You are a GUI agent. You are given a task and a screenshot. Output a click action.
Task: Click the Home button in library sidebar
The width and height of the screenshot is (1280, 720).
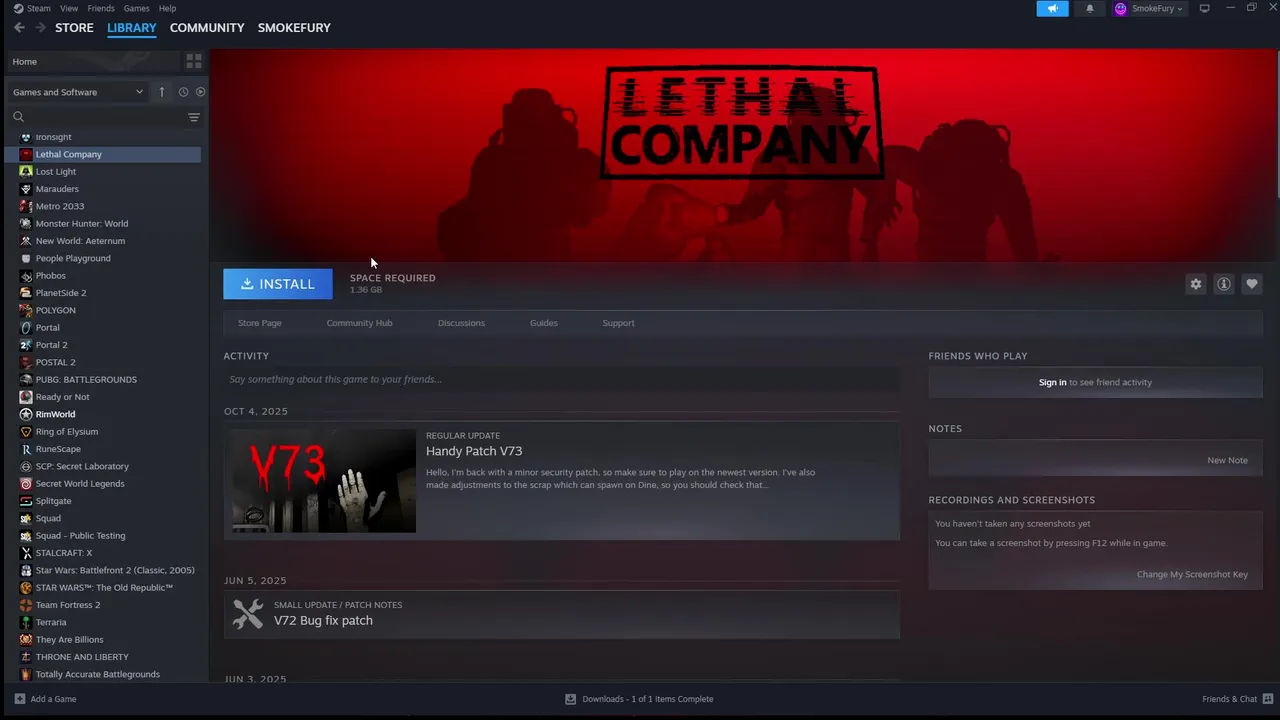coord(94,61)
